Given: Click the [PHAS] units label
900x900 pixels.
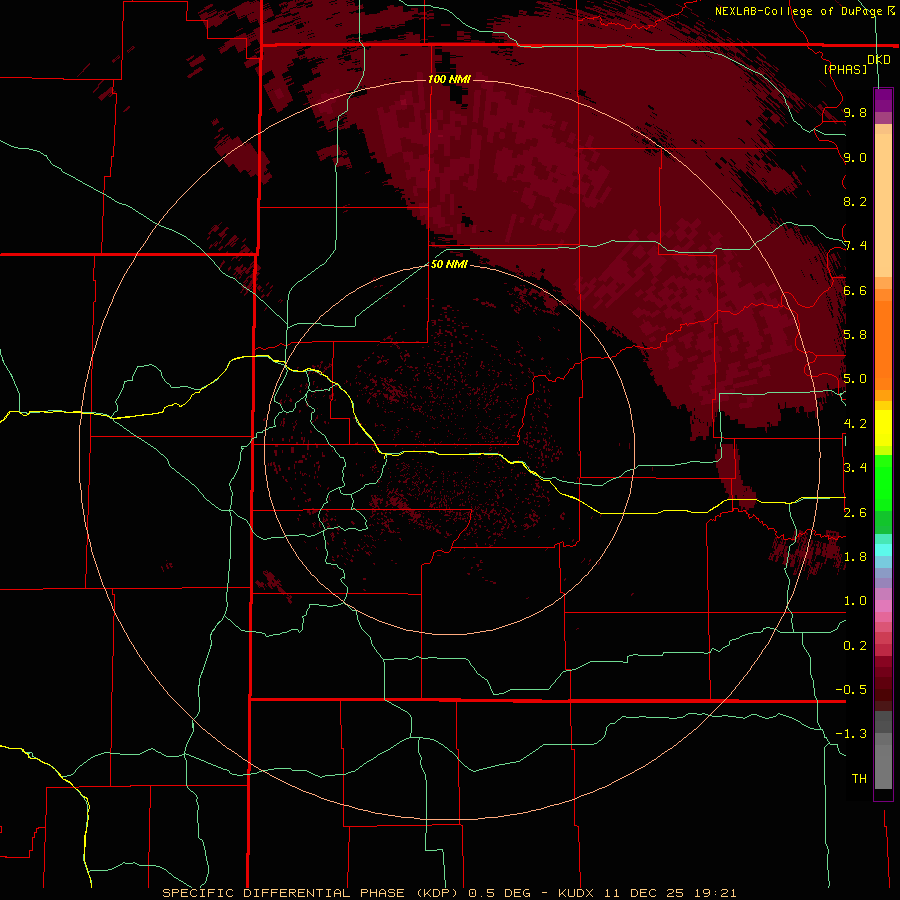Looking at the screenshot, I should point(845,69).
